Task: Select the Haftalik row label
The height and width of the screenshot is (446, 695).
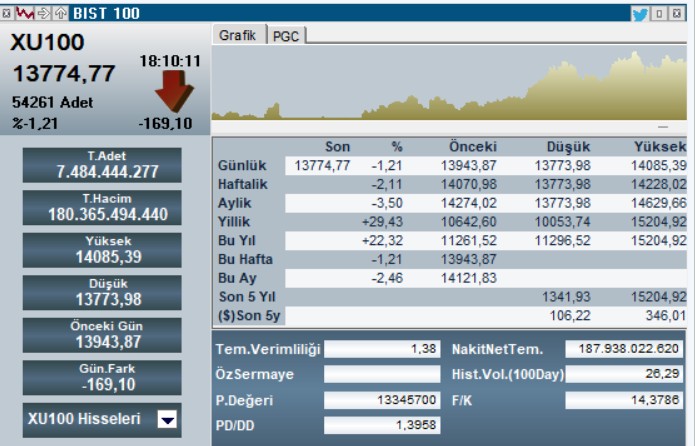Action: [243, 184]
